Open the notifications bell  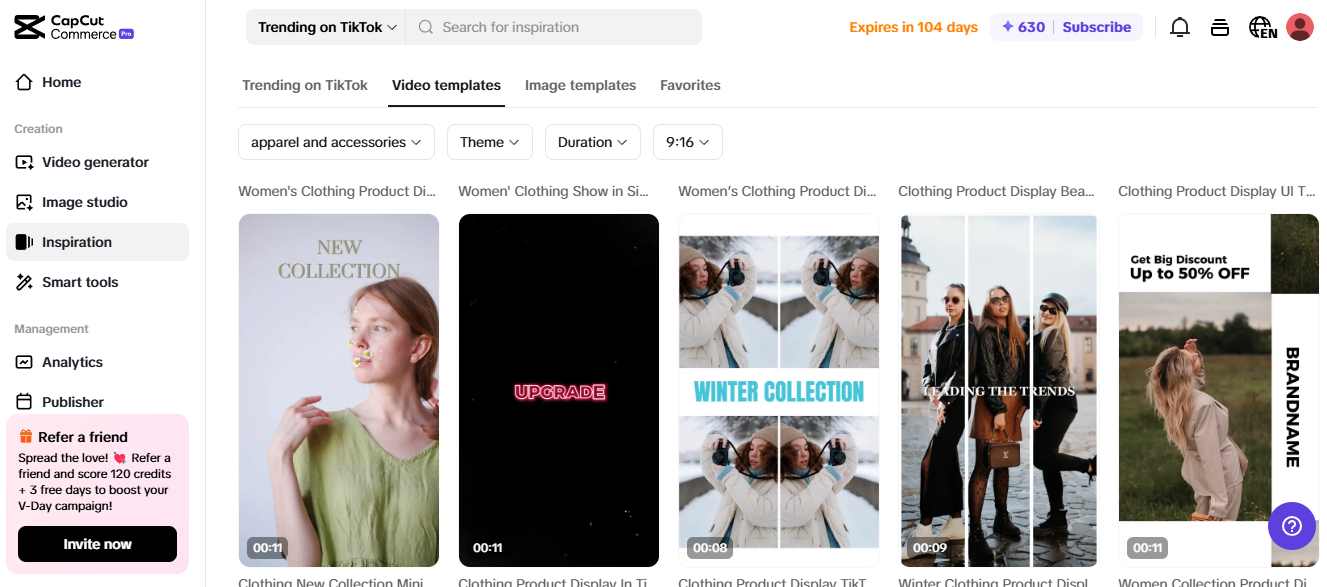pos(1180,27)
